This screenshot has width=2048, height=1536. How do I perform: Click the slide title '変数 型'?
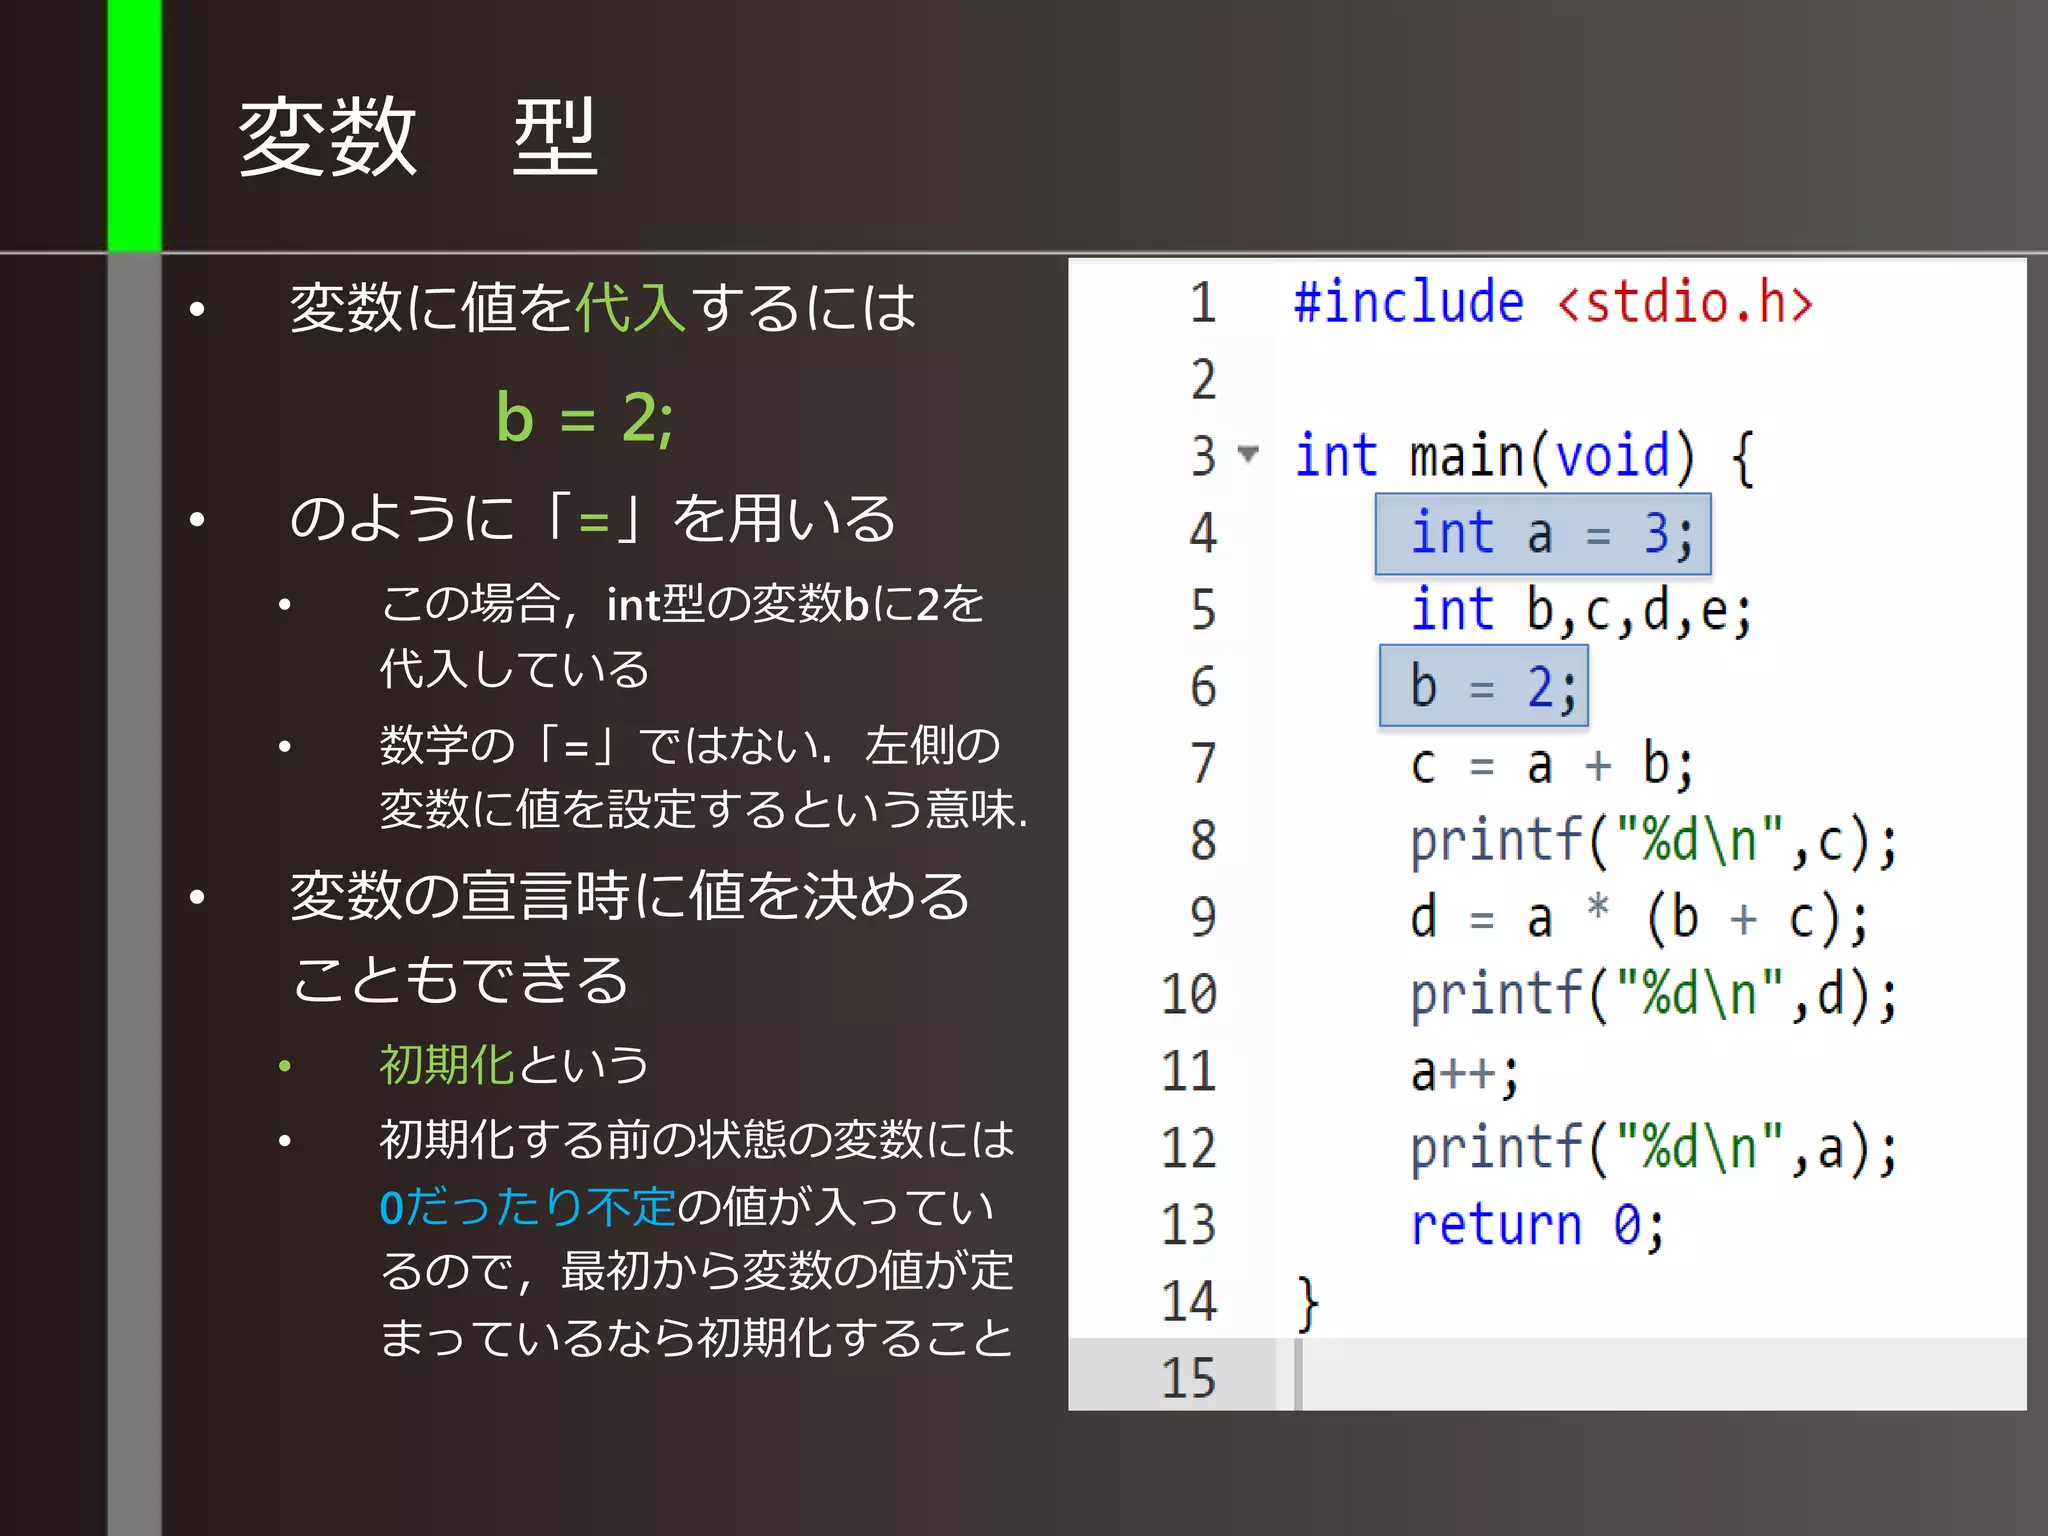tap(418, 137)
